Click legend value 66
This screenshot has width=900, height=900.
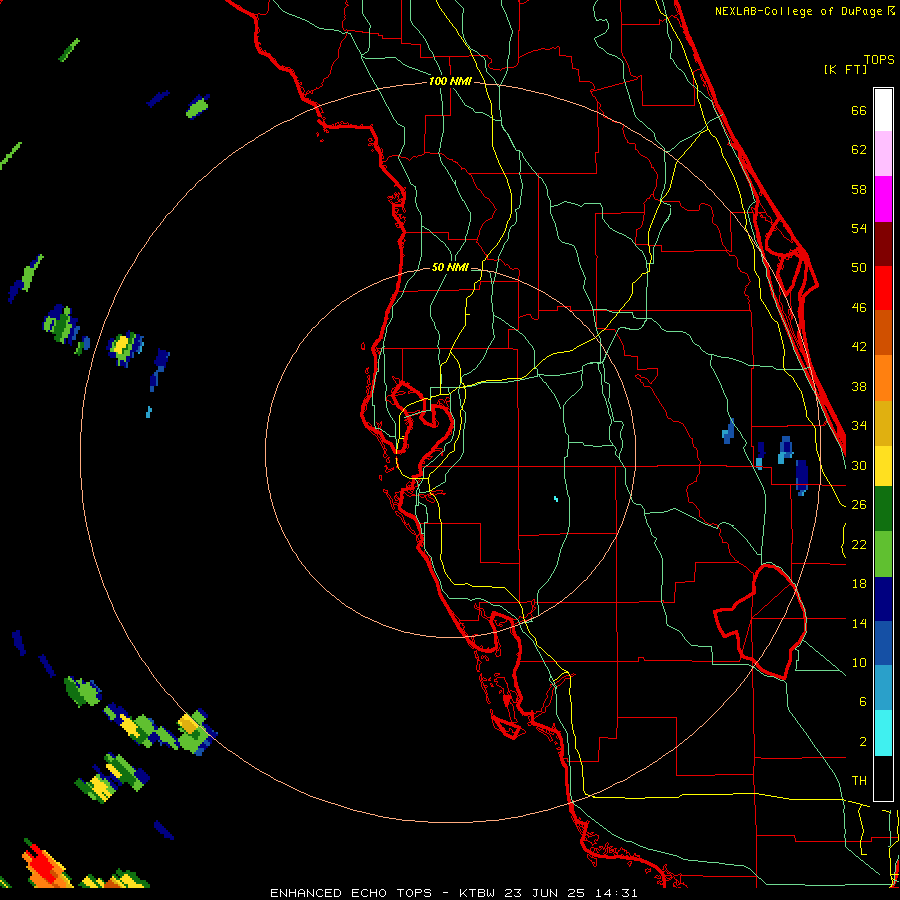coord(859,110)
